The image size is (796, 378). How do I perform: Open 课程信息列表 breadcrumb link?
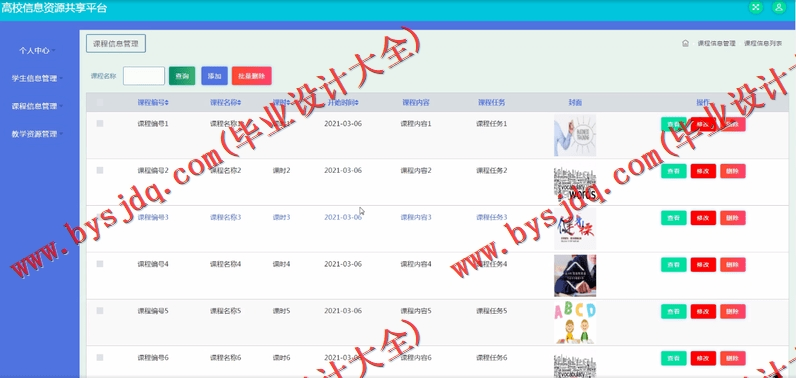[x=763, y=44]
